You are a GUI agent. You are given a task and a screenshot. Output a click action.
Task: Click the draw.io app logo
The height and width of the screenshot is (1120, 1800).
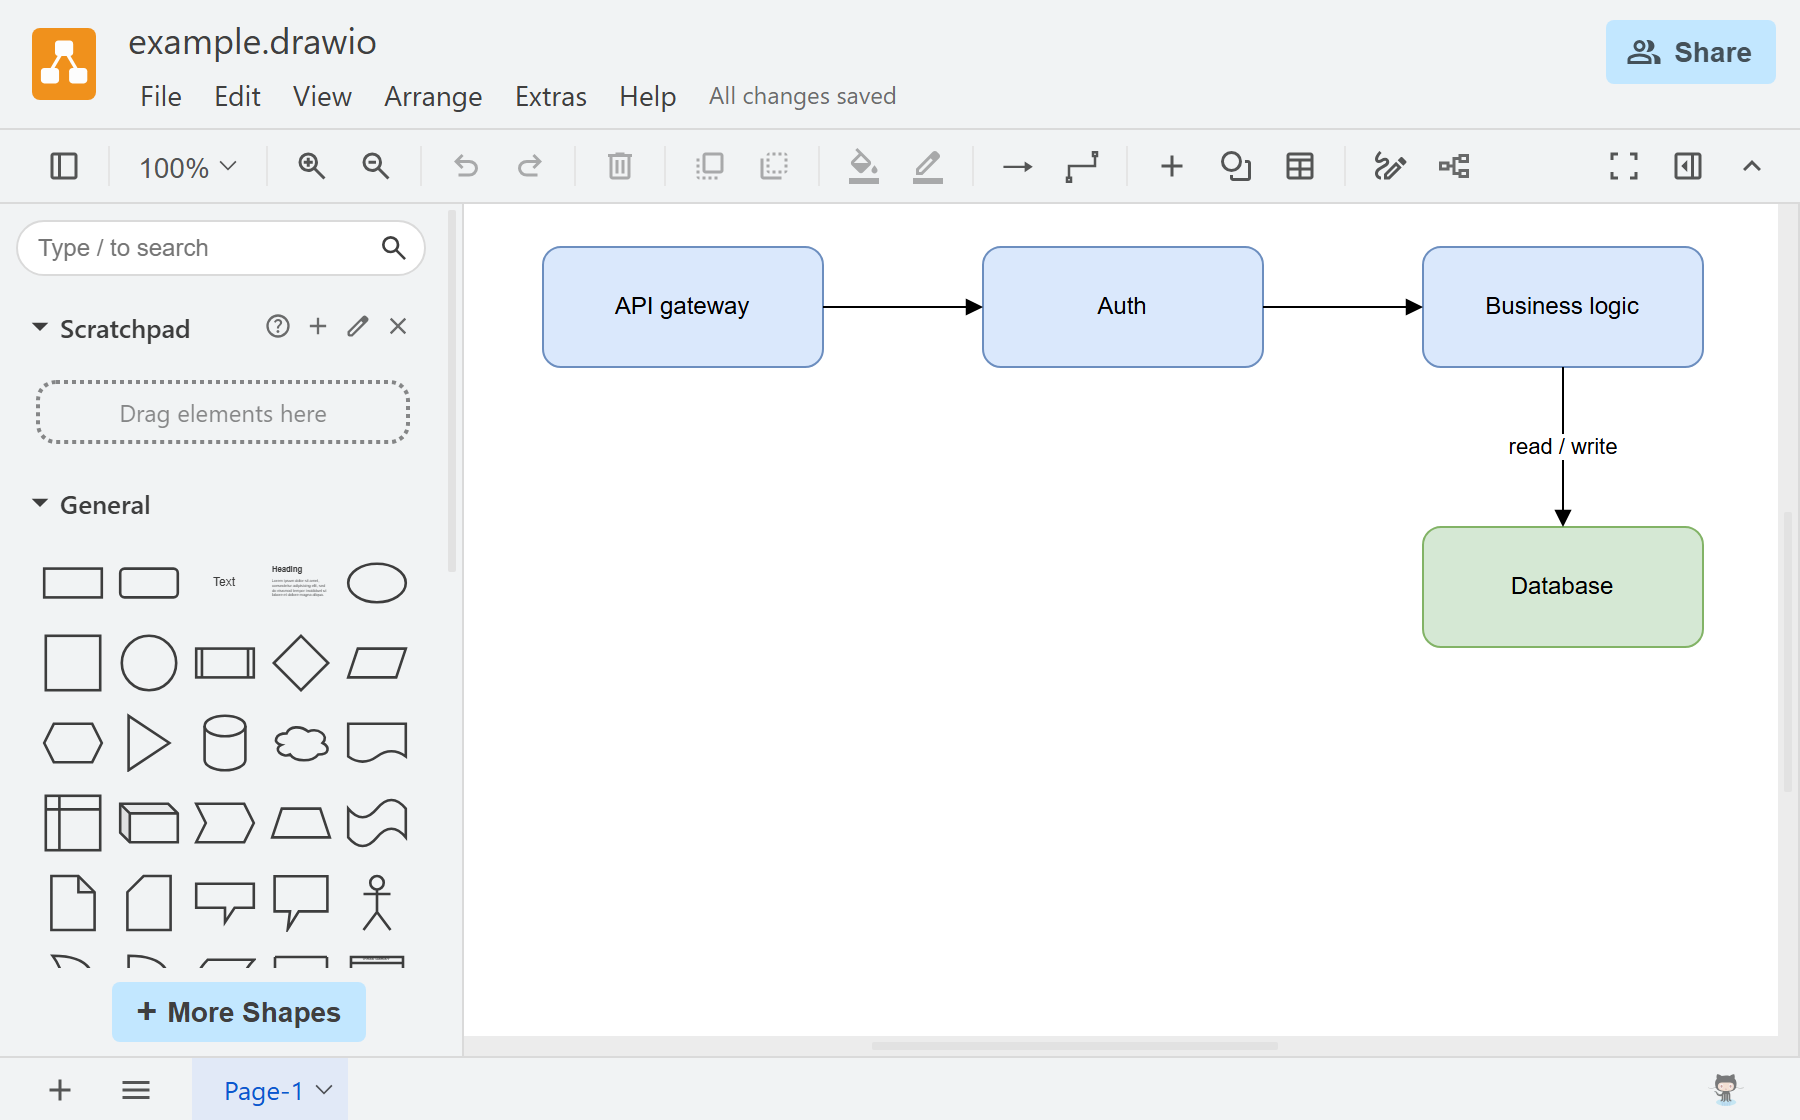(x=64, y=64)
